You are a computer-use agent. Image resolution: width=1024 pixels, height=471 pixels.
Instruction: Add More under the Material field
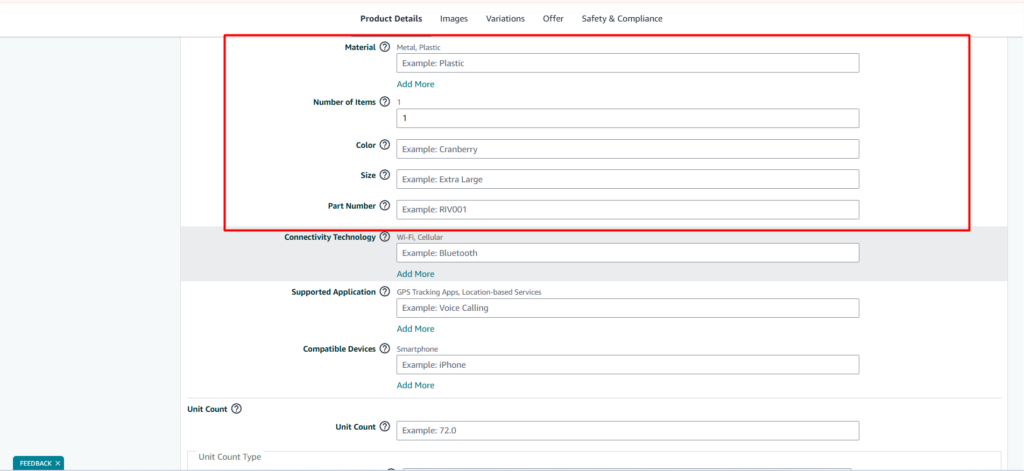coord(415,84)
